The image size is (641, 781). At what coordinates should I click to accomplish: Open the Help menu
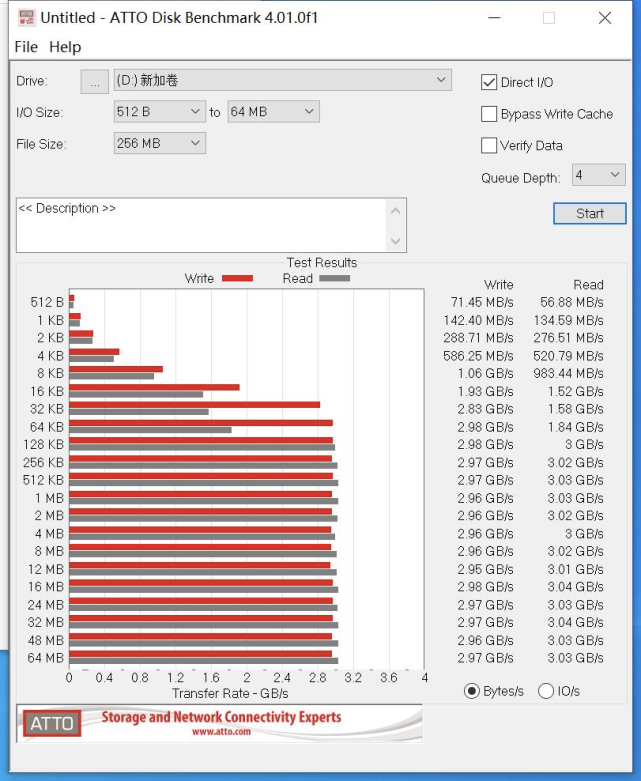[x=65, y=47]
